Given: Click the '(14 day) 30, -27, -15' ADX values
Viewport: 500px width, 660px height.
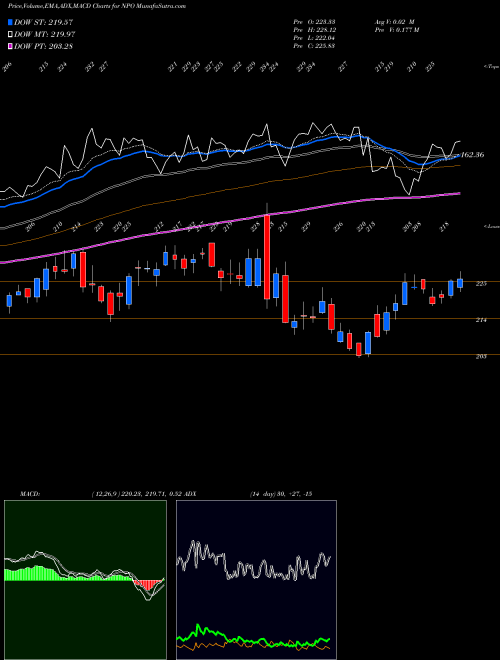Looking at the screenshot, I should (x=281, y=493).
